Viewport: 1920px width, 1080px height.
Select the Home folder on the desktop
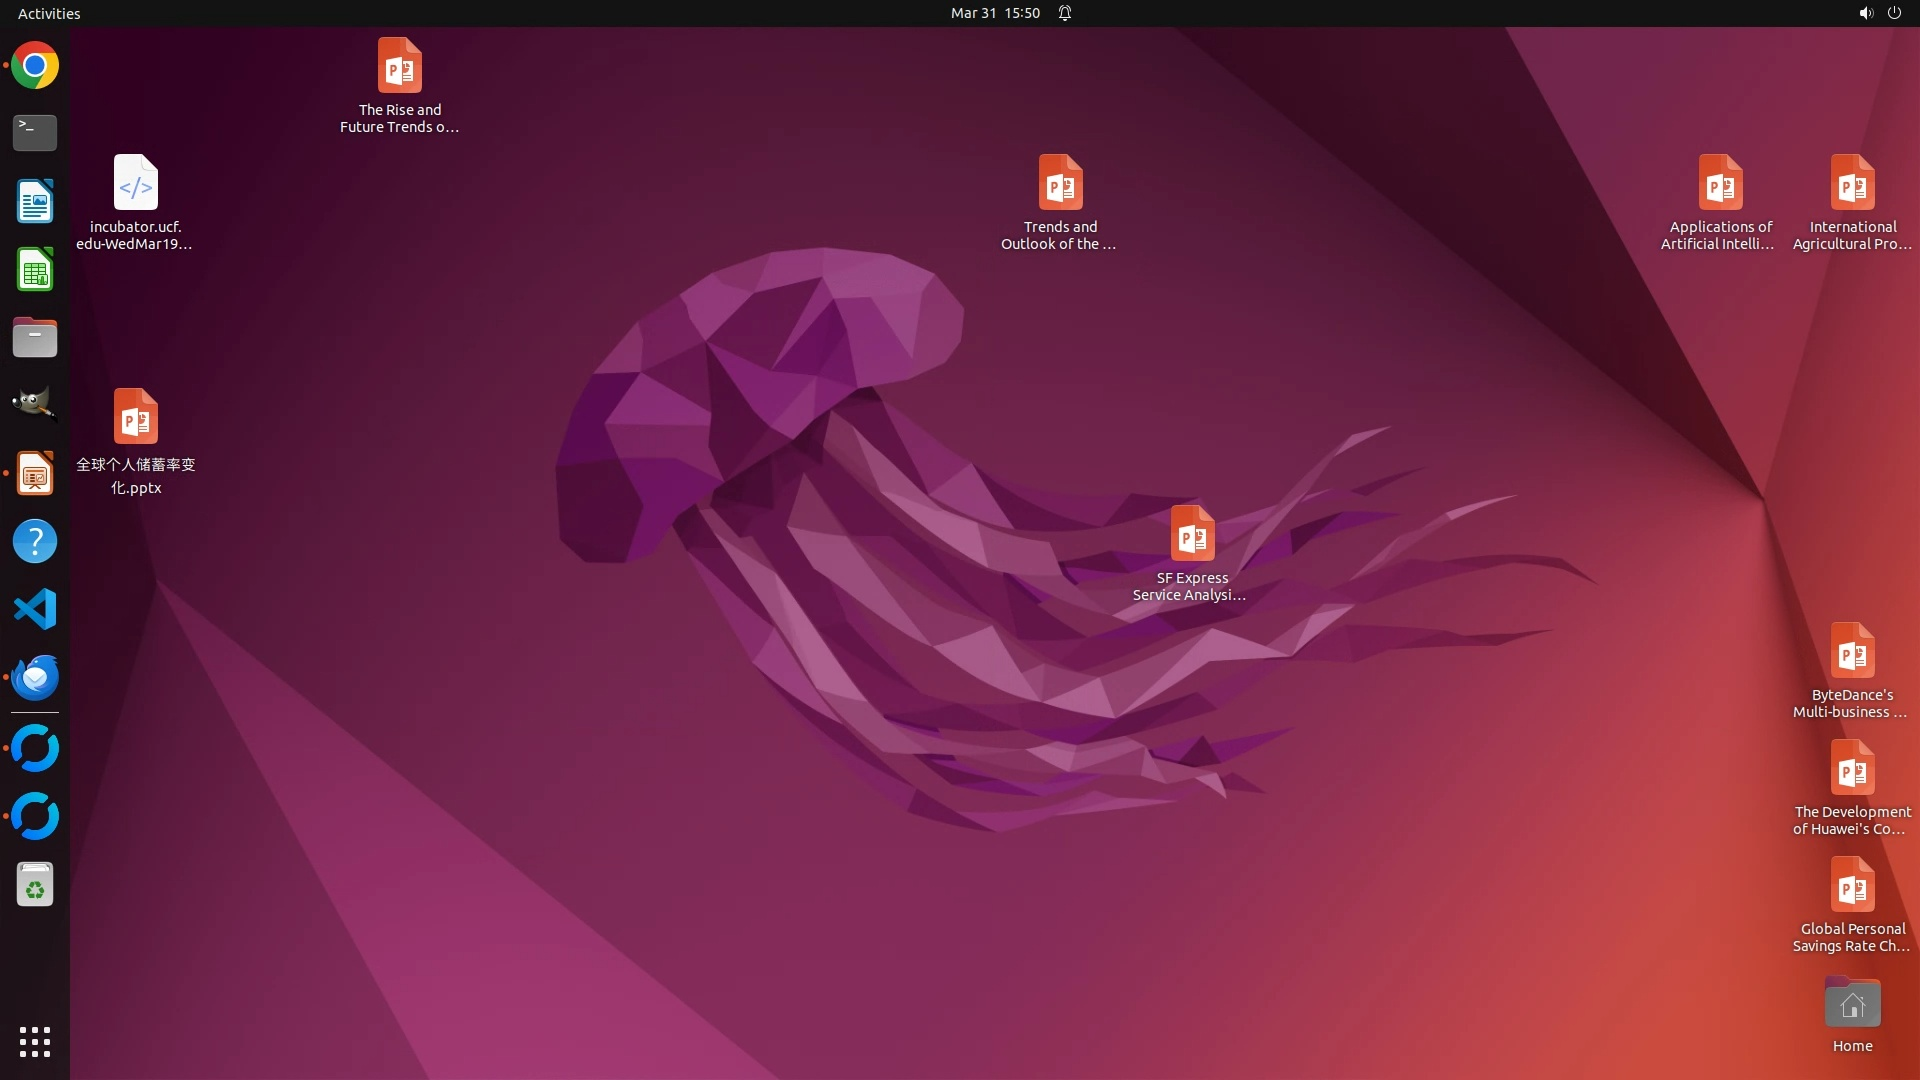(1852, 1004)
